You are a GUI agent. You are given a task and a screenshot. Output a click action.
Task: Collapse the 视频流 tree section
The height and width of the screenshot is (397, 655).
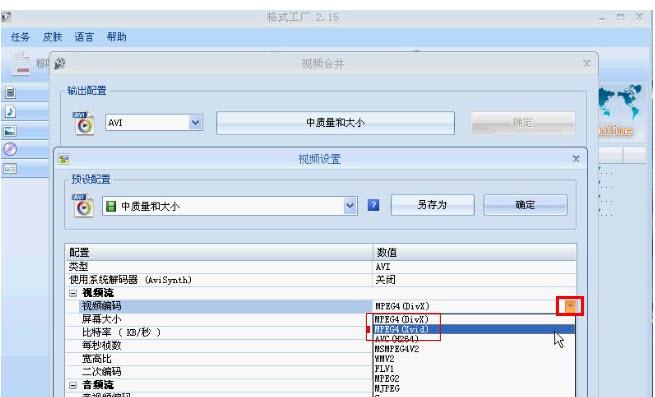pos(73,293)
